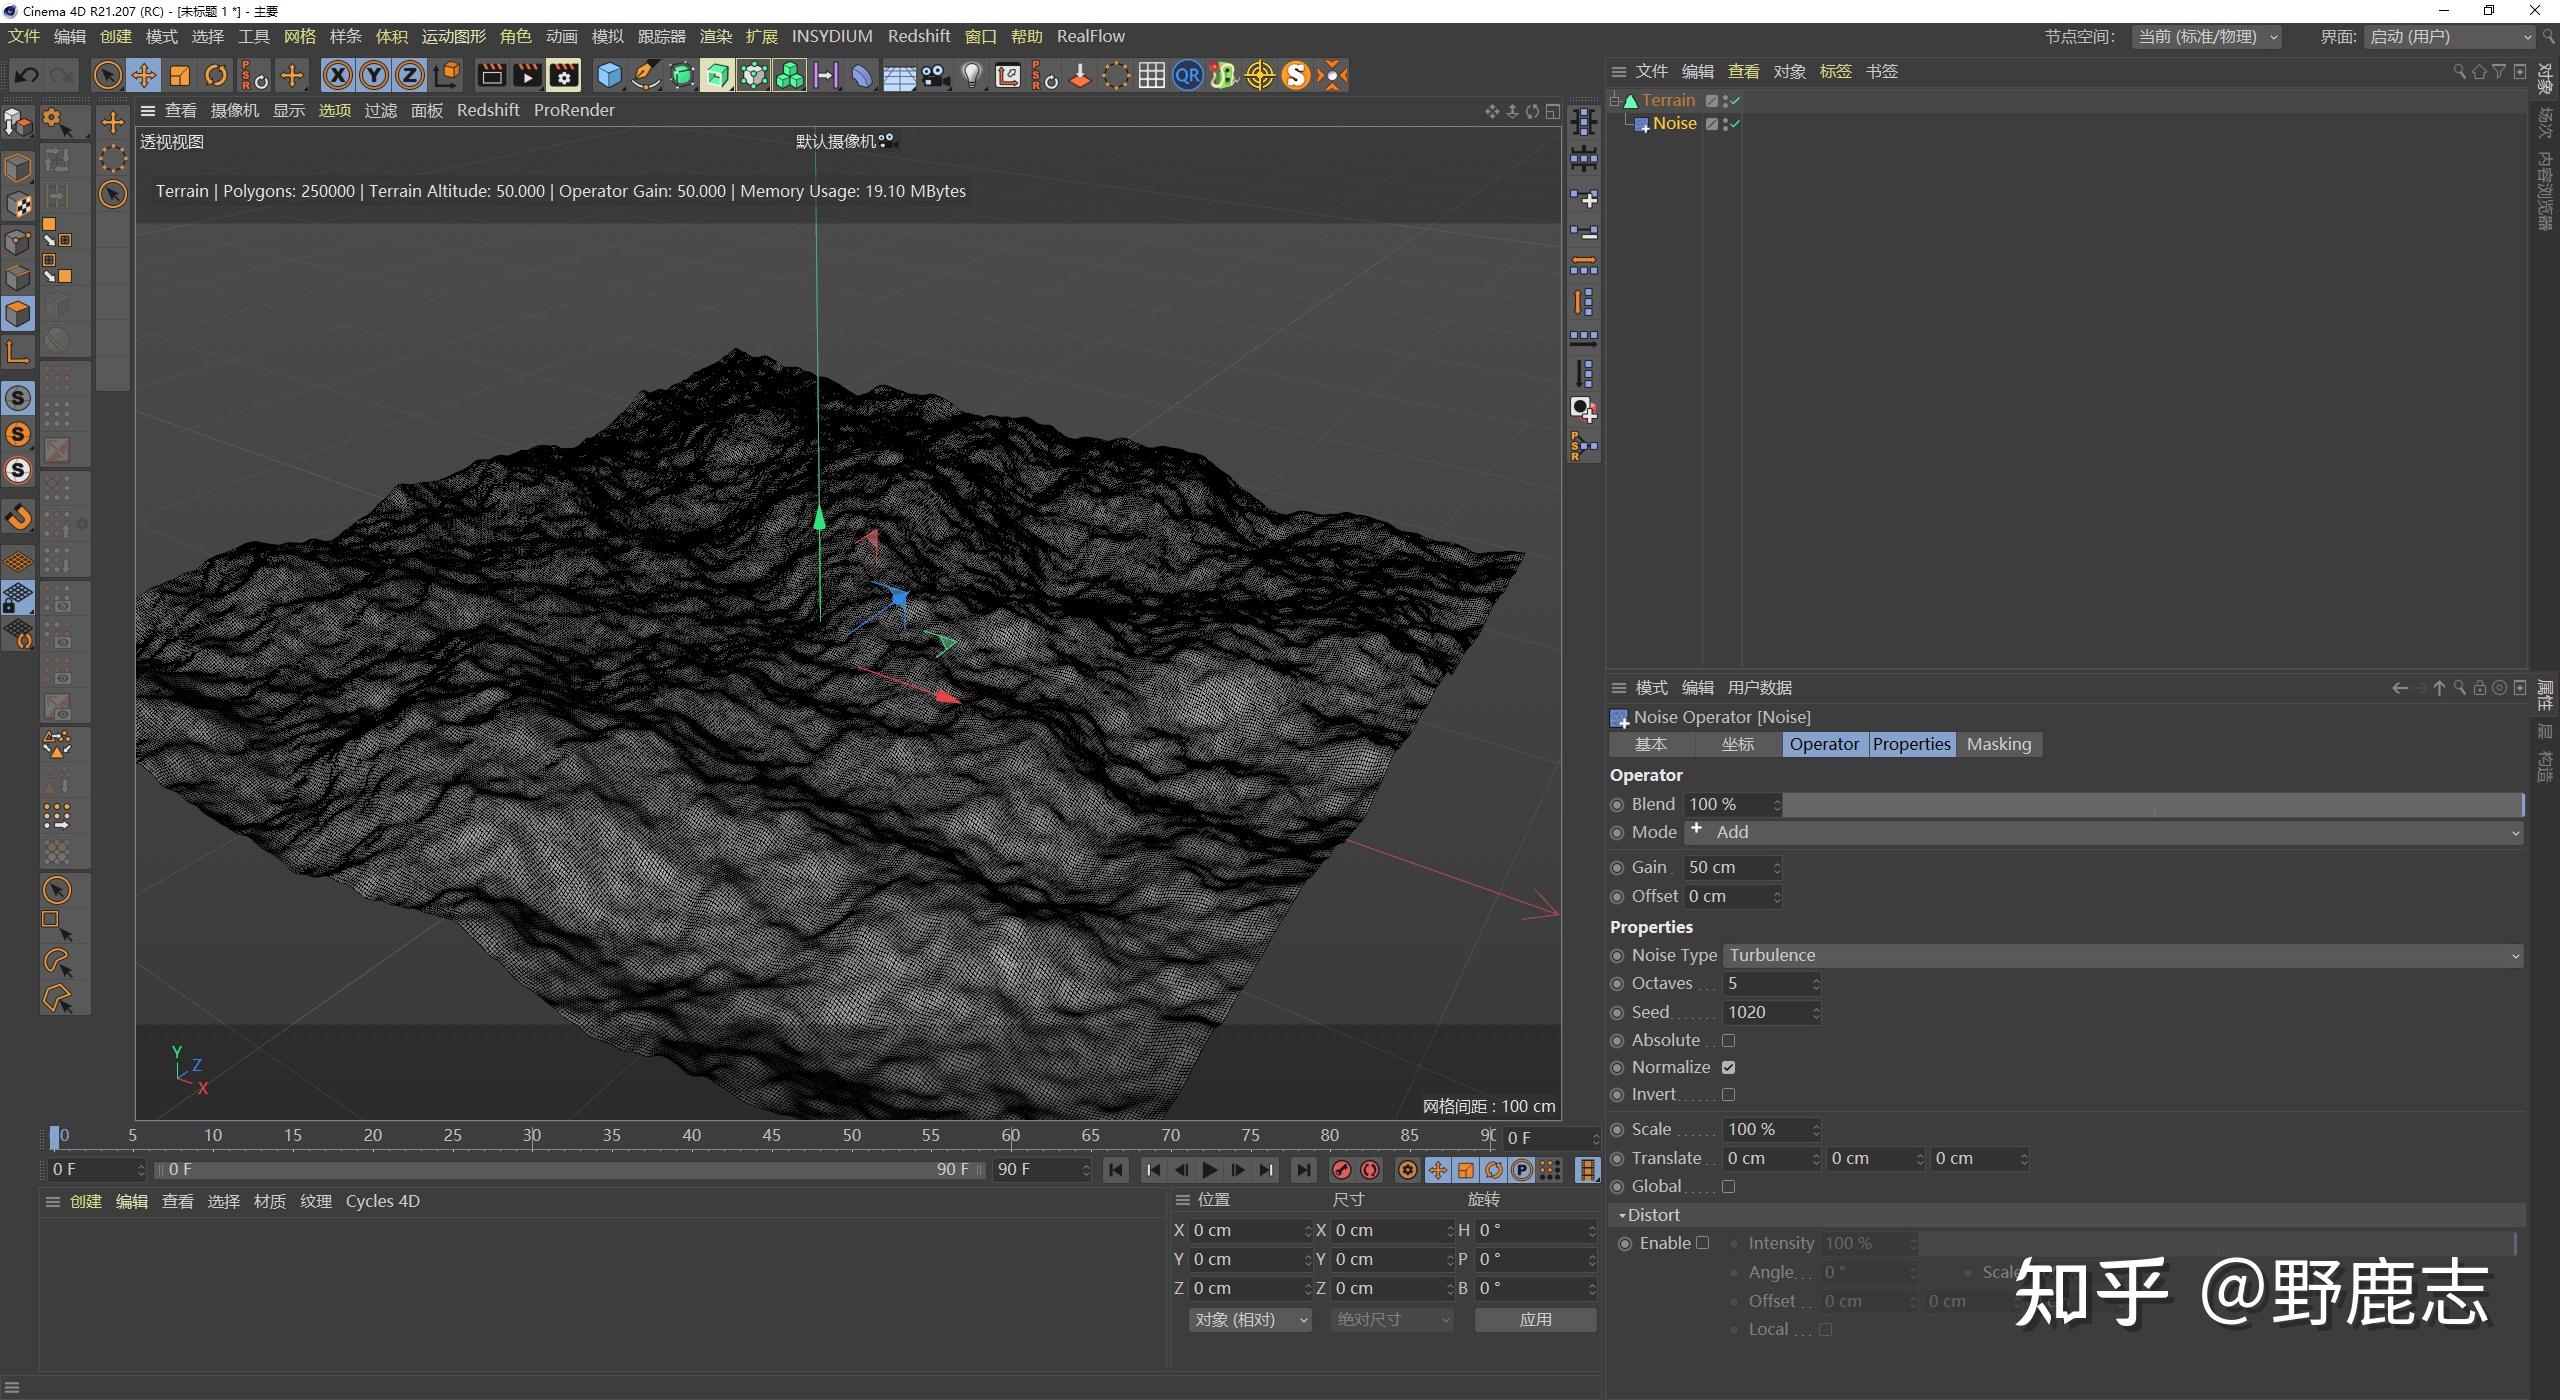Select the Rotate tool
This screenshot has width=2560, height=1400.
[216, 76]
